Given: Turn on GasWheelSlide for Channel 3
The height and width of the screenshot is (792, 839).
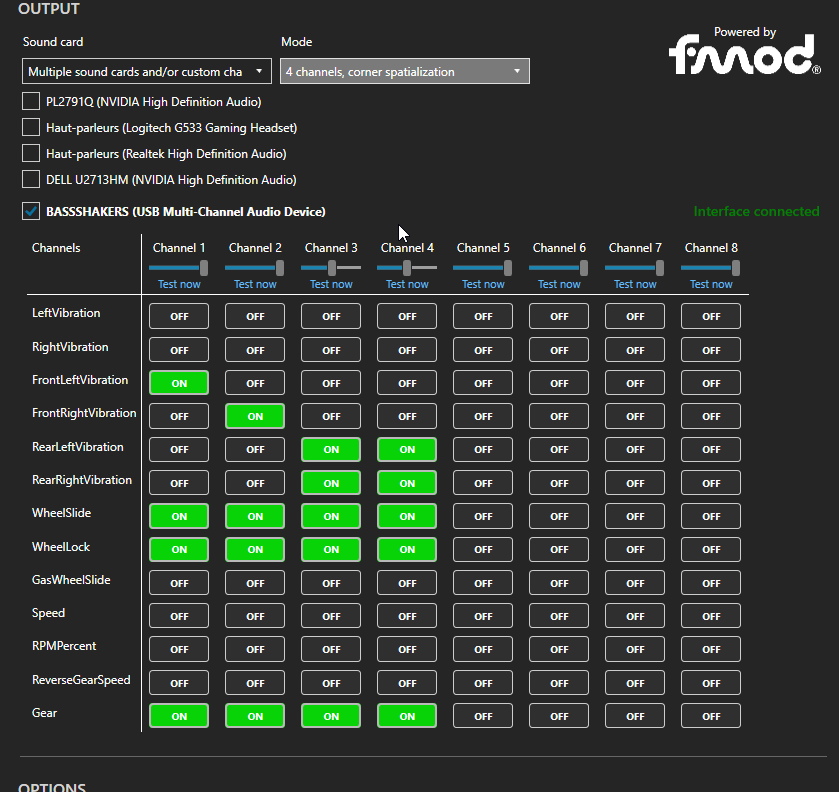Looking at the screenshot, I should tap(331, 583).
